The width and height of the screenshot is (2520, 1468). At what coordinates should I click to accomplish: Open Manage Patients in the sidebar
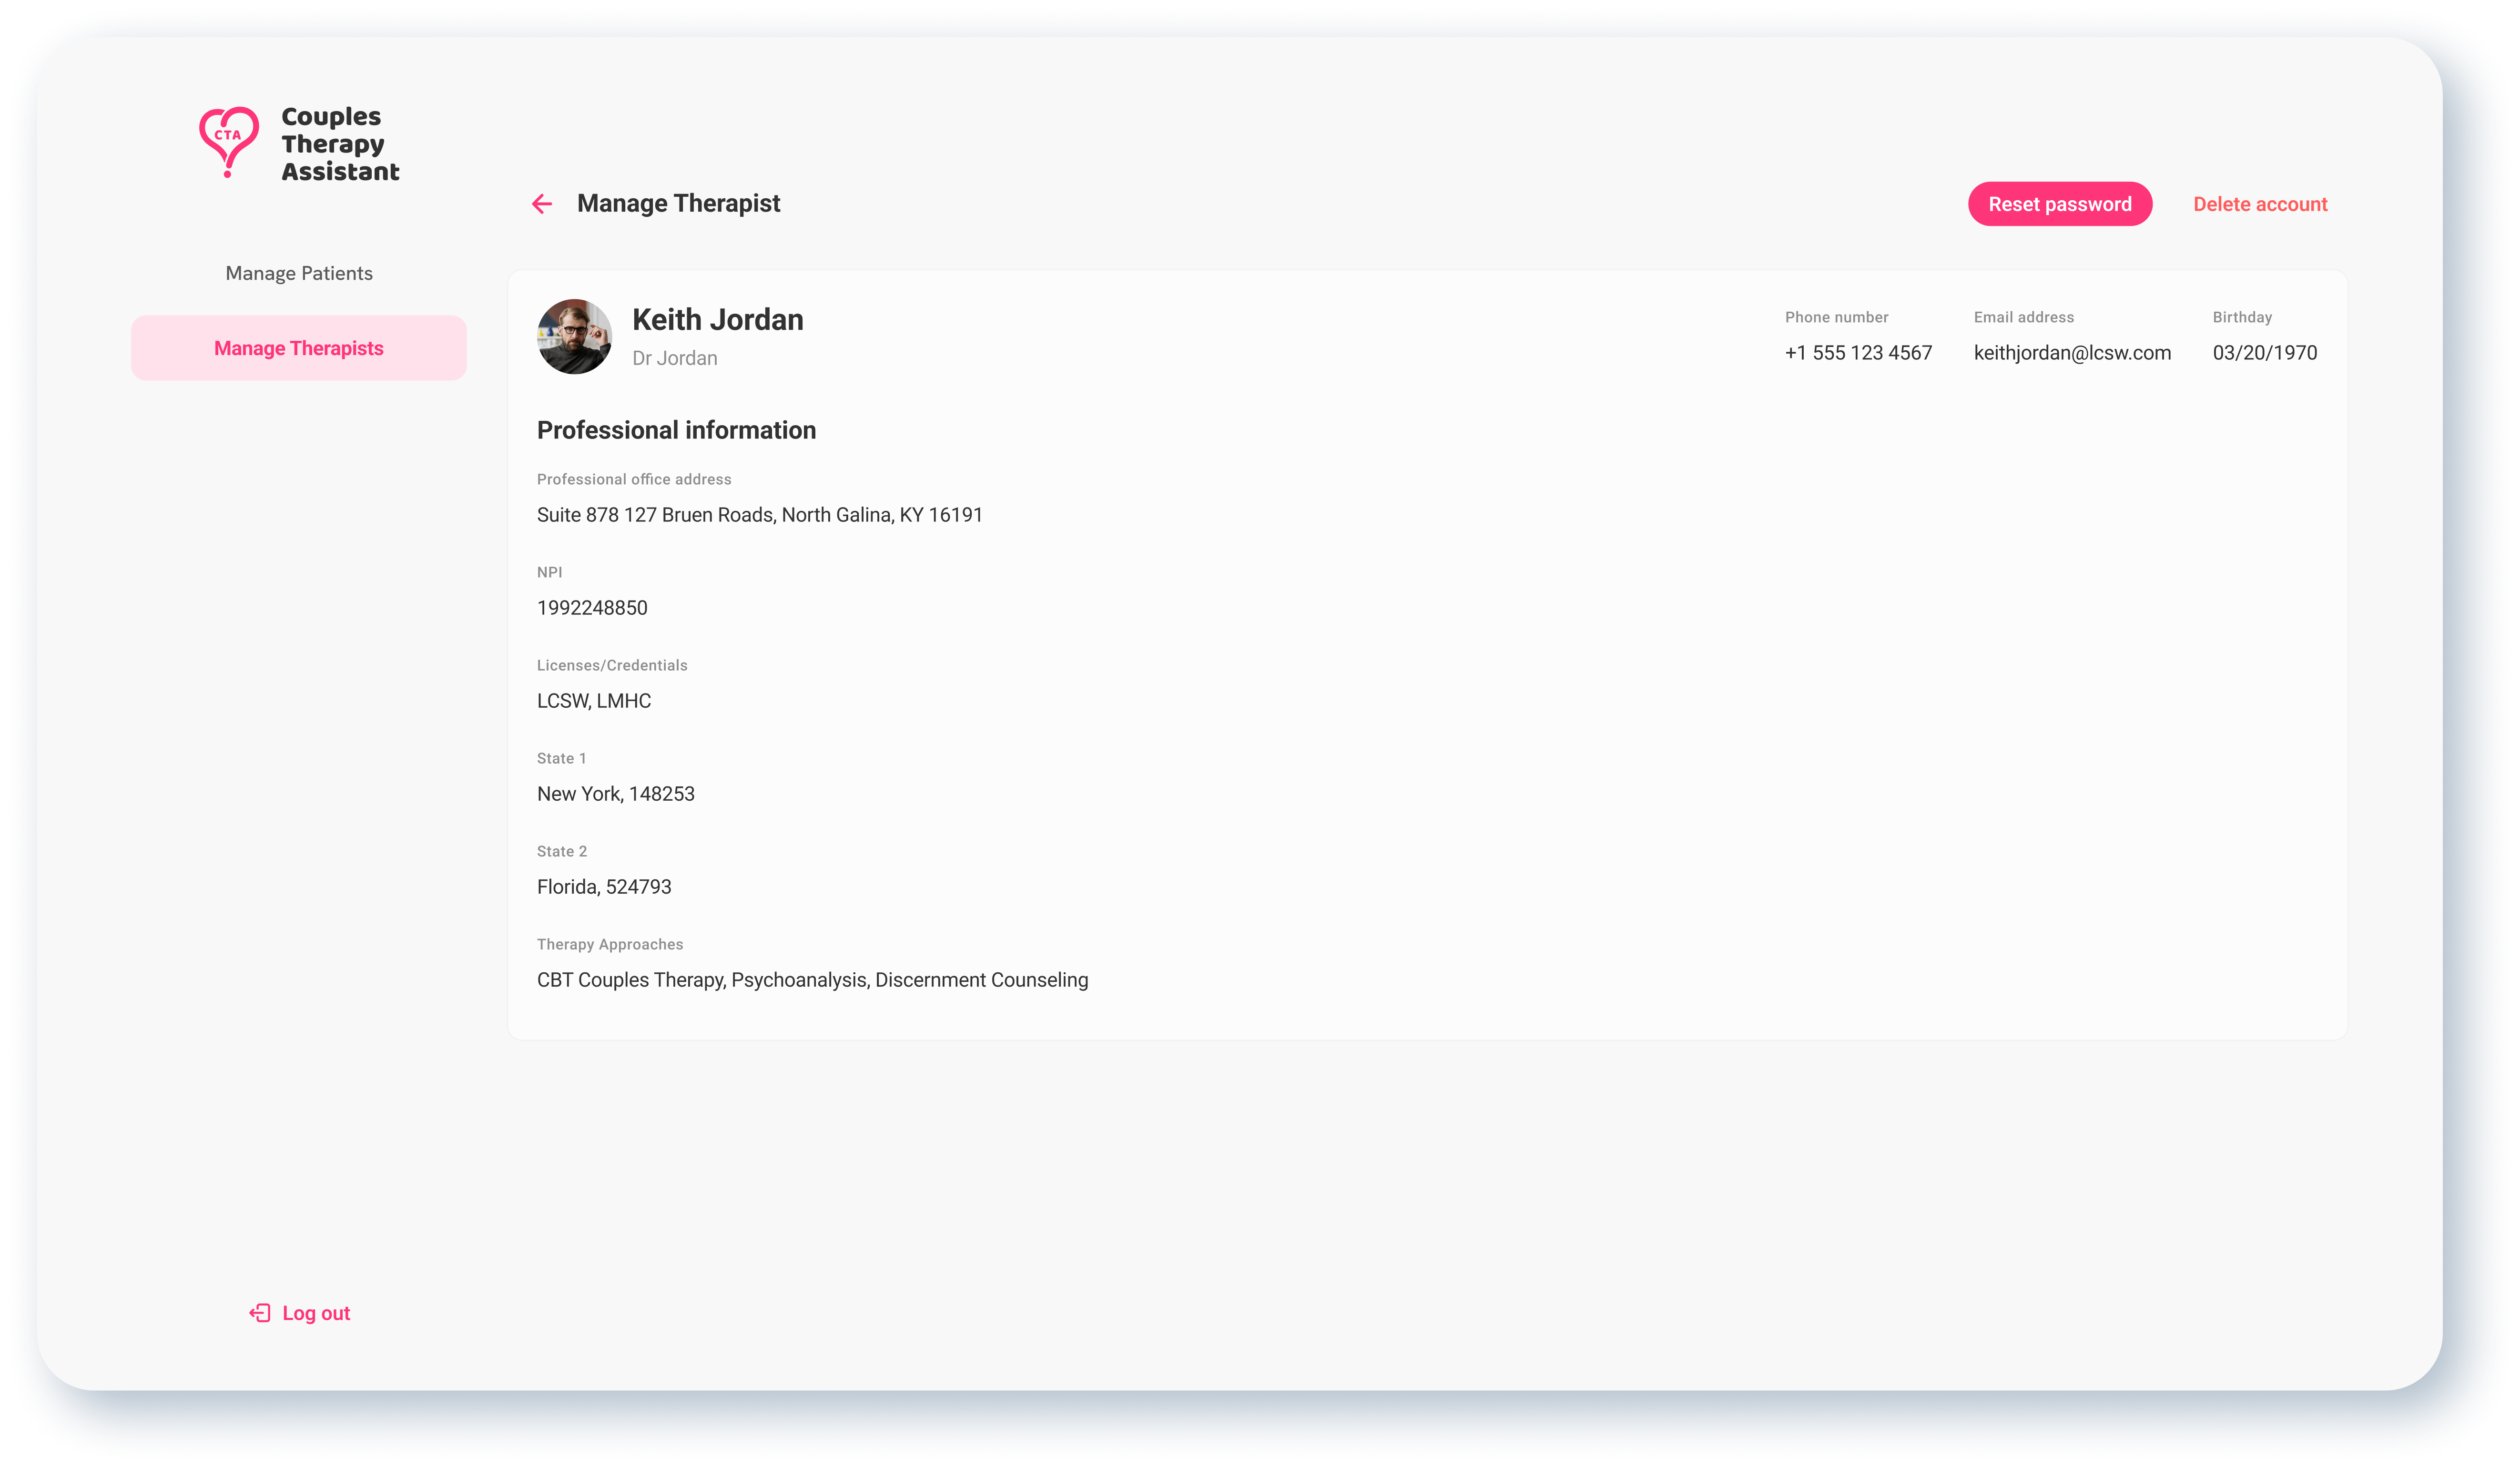pyautogui.click(x=299, y=273)
